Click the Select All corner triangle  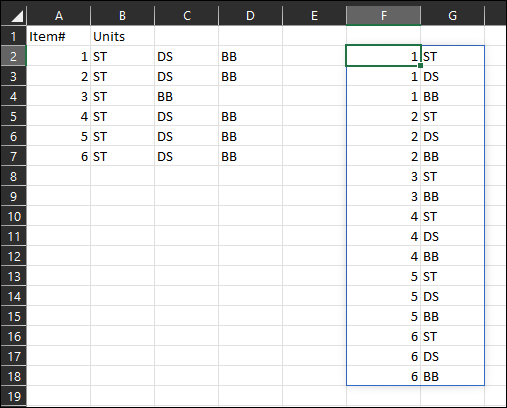pos(17,16)
